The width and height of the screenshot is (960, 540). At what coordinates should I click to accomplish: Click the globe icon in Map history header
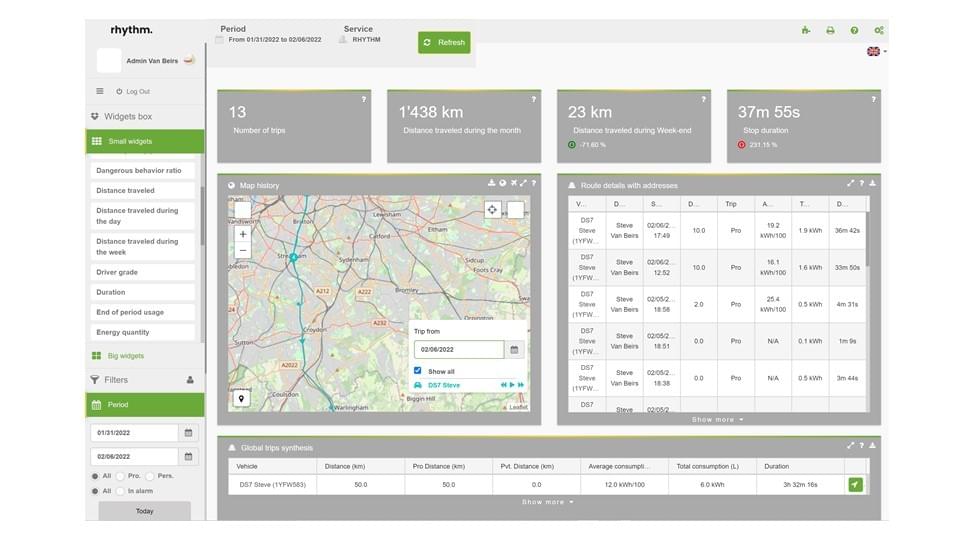coord(503,183)
